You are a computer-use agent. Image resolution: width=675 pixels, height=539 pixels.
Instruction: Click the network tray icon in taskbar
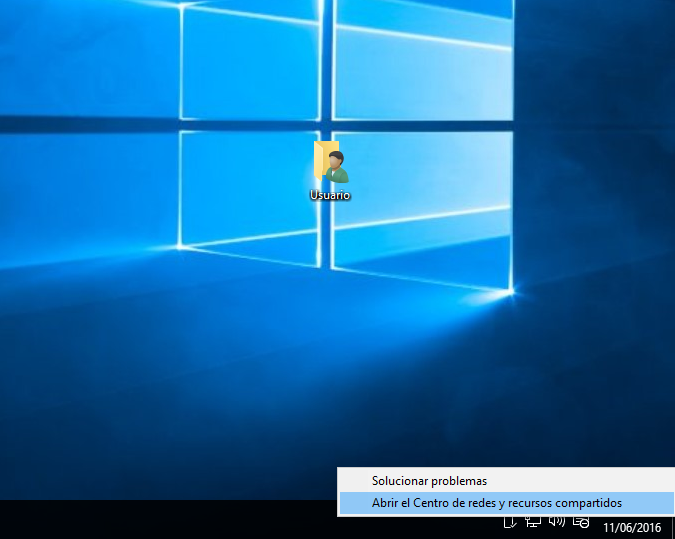click(x=533, y=522)
